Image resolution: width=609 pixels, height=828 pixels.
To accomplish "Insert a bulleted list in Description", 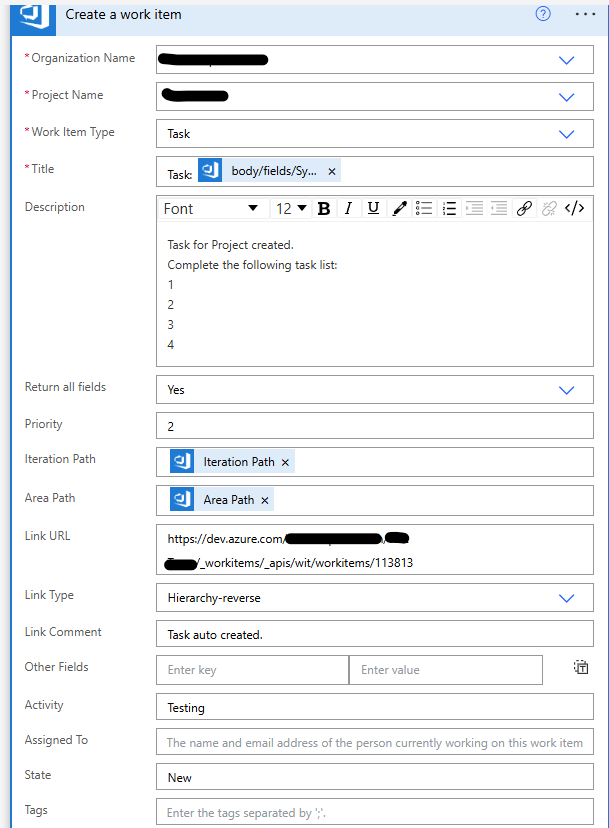I will [424, 209].
